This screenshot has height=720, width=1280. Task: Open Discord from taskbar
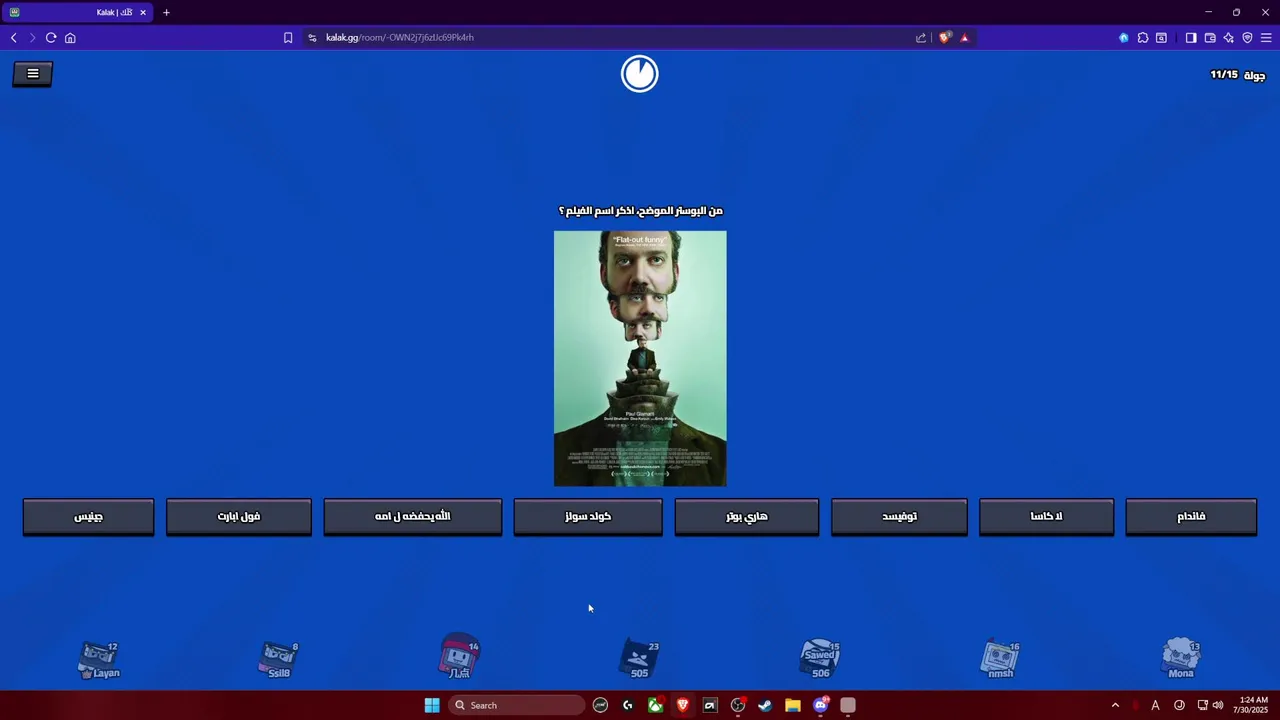821,705
